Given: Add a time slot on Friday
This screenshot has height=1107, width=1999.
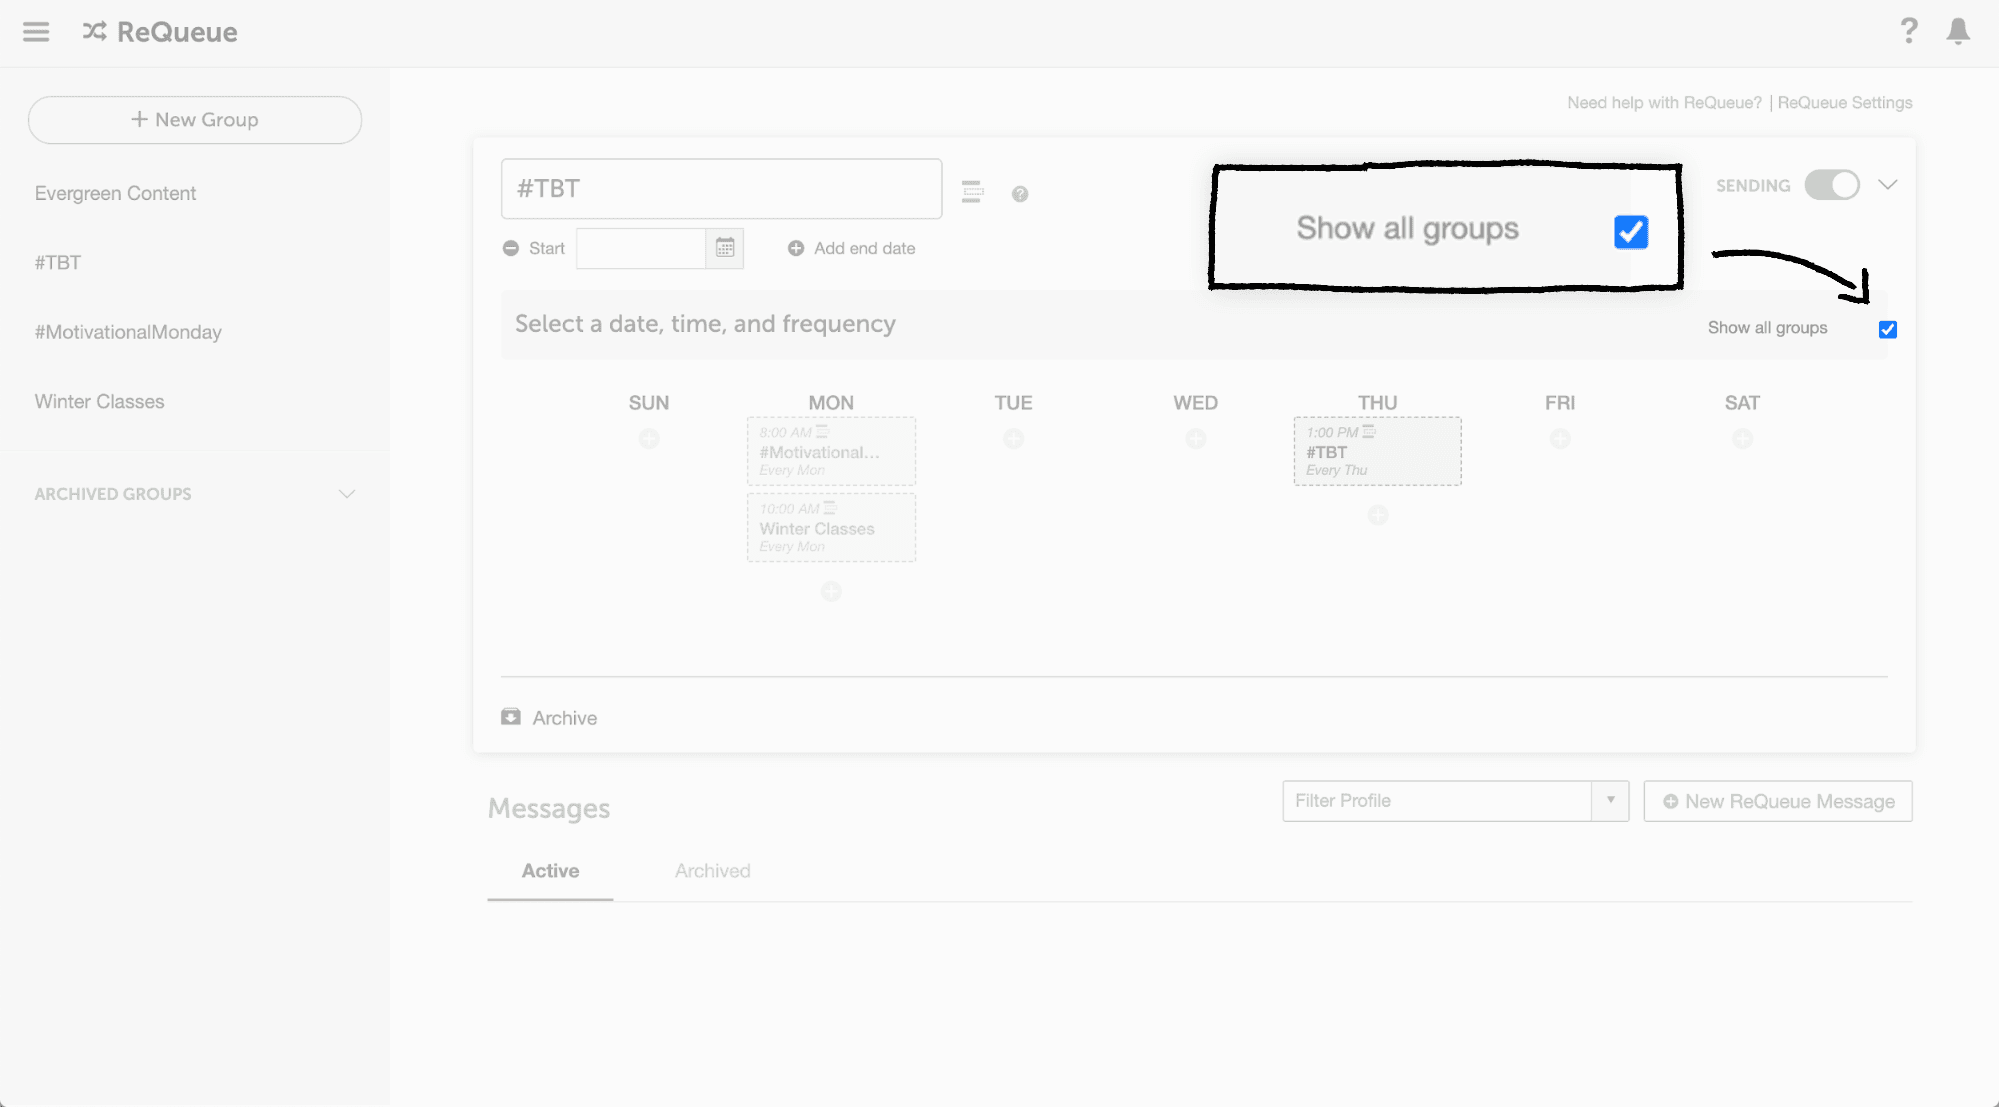Looking at the screenshot, I should pyautogui.click(x=1560, y=439).
